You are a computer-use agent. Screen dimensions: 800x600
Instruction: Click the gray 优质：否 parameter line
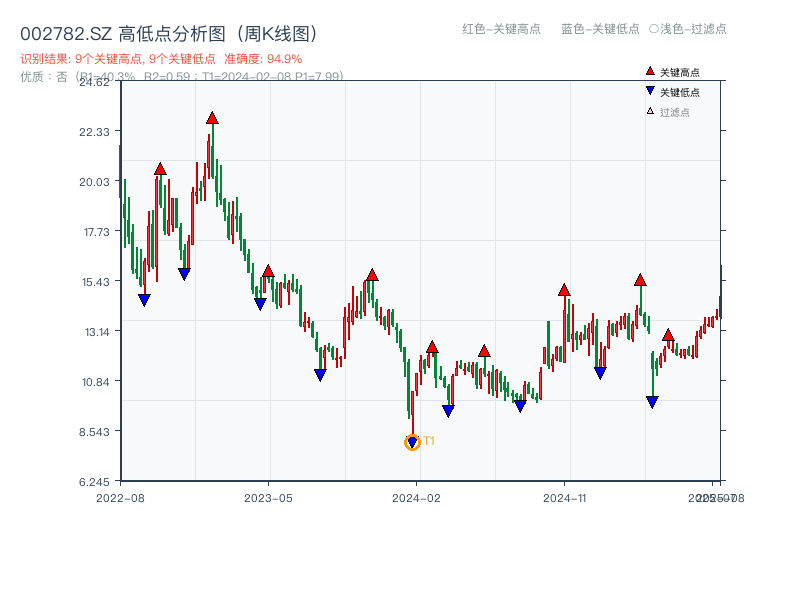[182, 77]
